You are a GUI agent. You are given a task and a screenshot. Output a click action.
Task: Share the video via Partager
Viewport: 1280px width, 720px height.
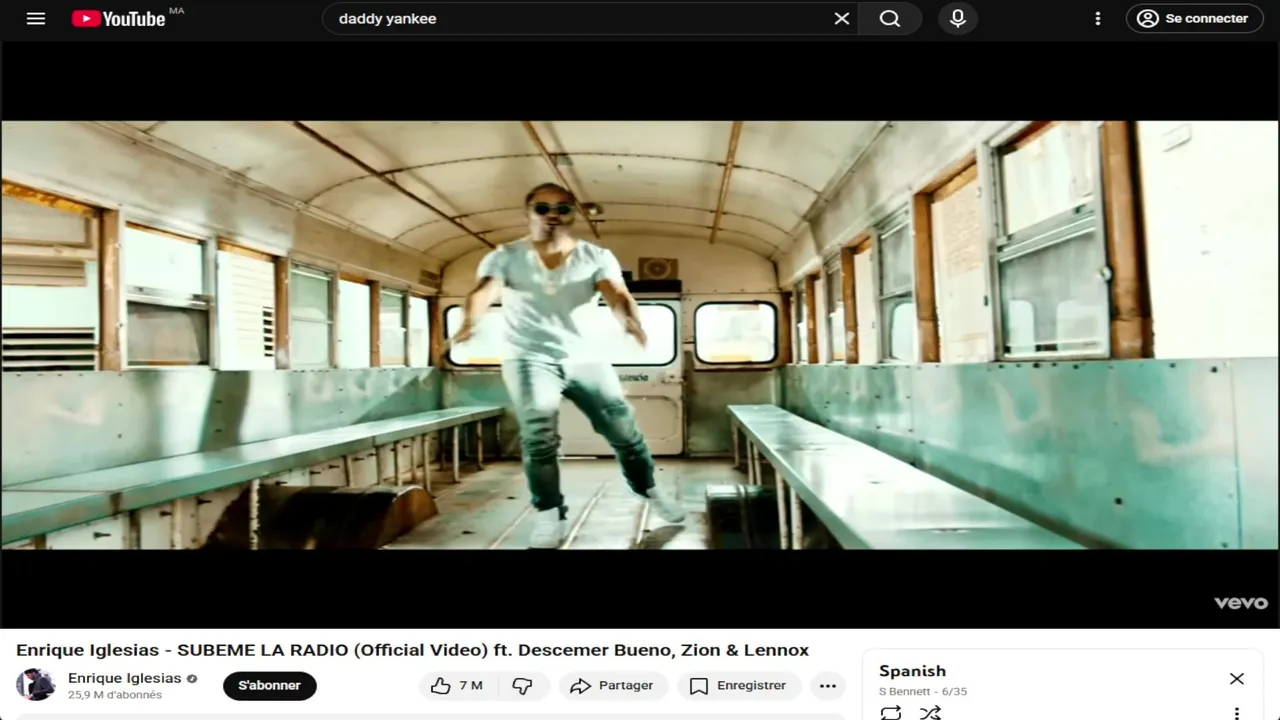[612, 685]
